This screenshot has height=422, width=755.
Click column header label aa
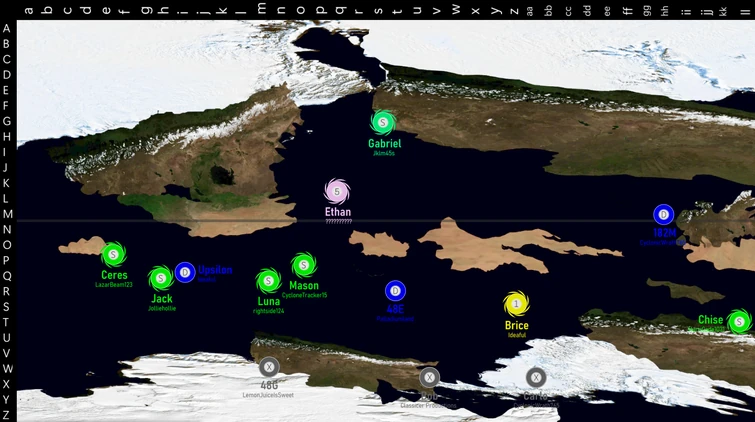(530, 11)
